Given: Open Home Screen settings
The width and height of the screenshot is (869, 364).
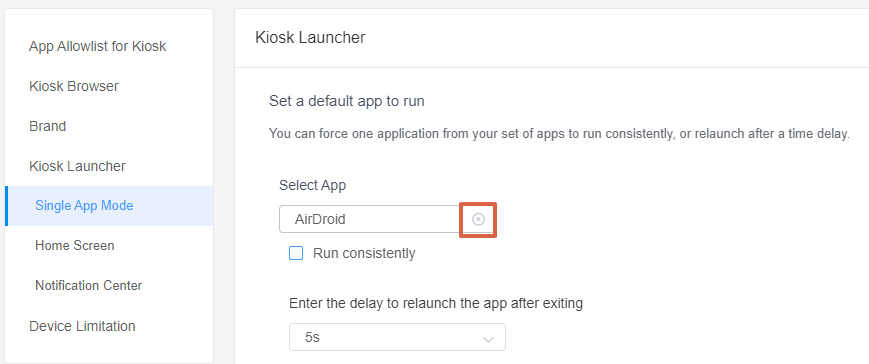Looking at the screenshot, I should pos(75,245).
